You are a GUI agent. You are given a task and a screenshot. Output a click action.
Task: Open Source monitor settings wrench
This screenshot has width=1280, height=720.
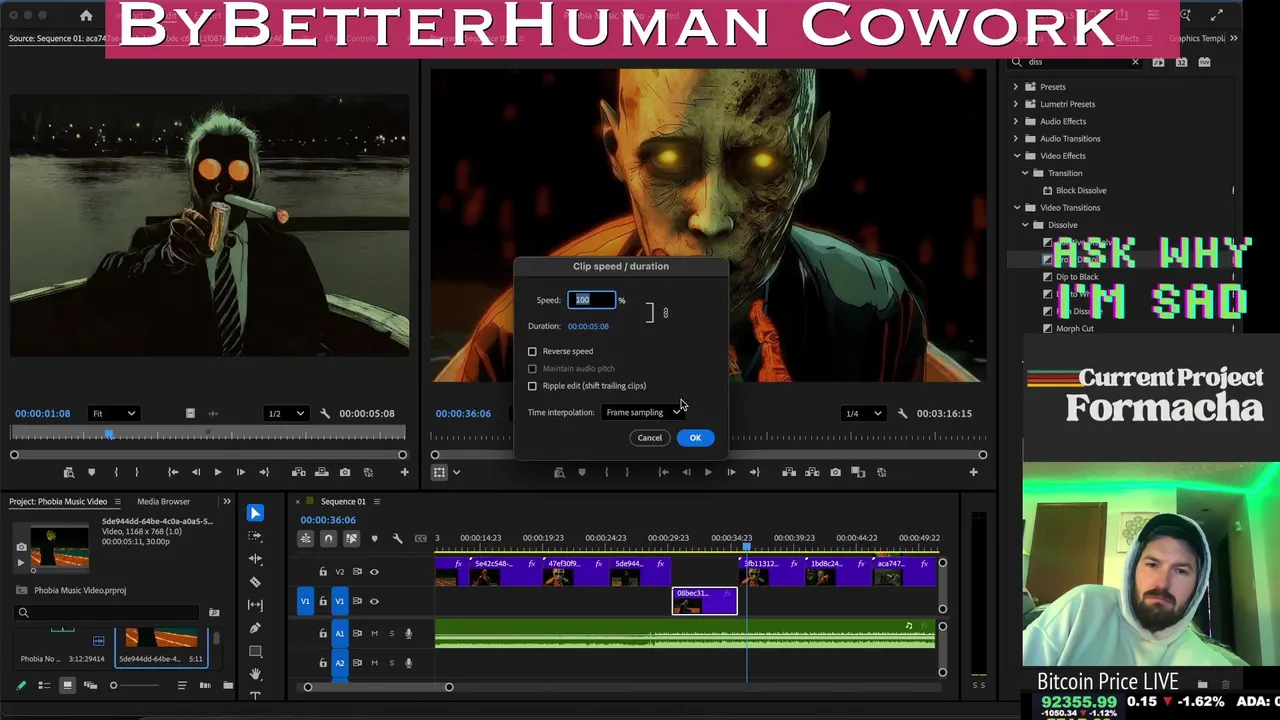(325, 413)
